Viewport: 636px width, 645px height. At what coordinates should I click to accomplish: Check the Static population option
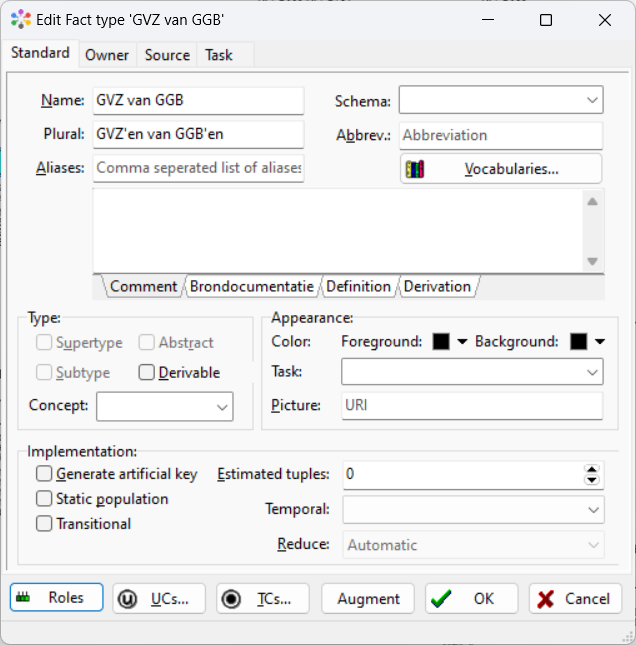tap(44, 499)
